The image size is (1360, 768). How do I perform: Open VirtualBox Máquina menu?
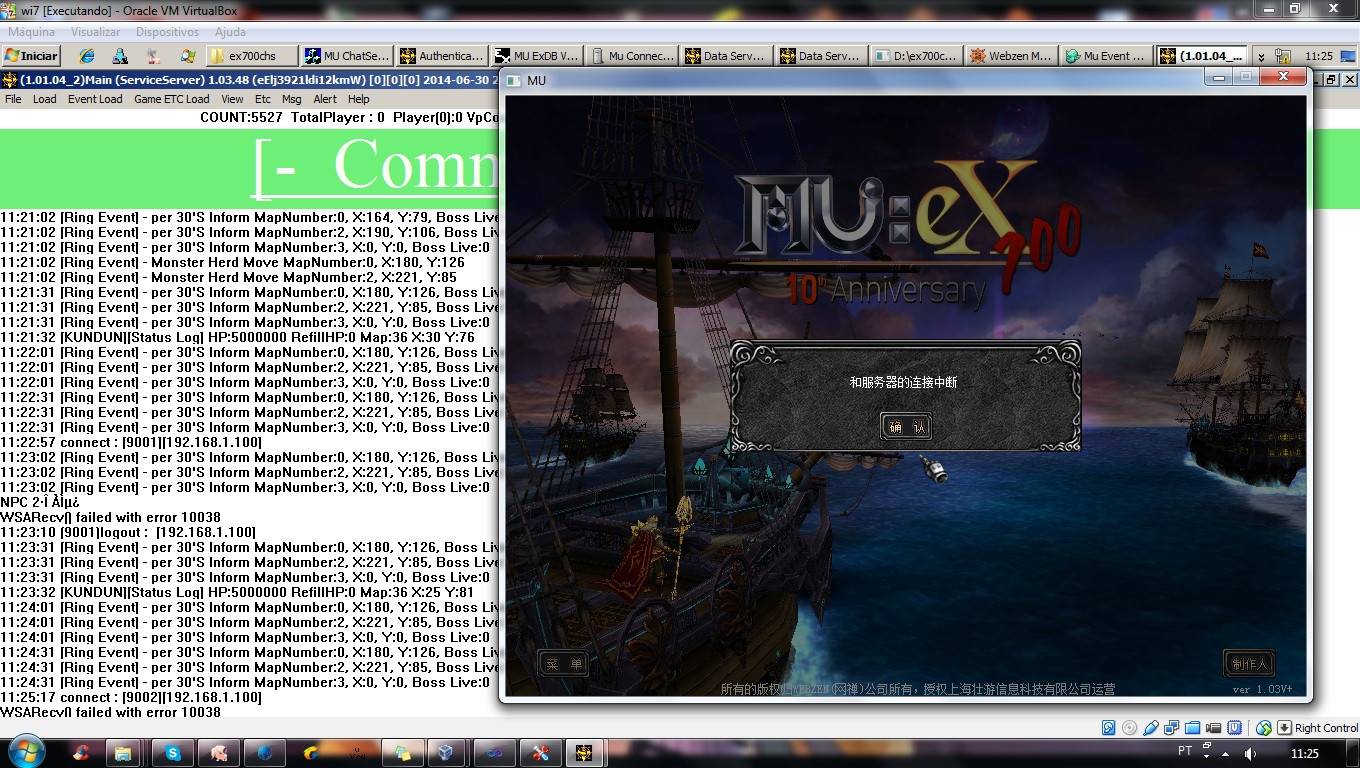coord(31,32)
